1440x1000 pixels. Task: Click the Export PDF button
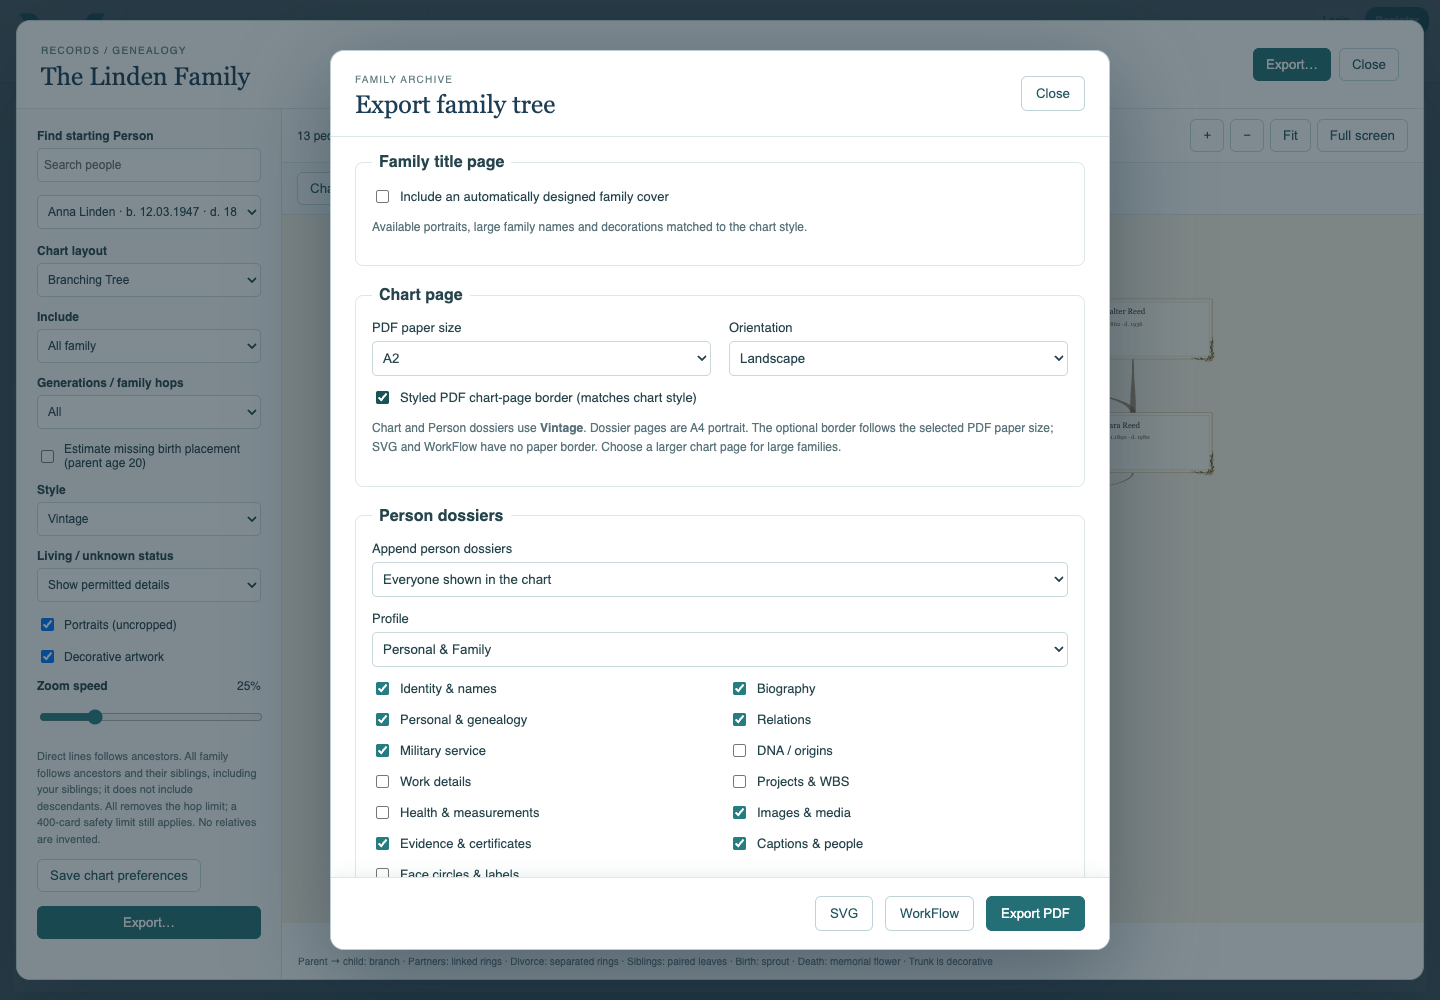[1035, 913]
